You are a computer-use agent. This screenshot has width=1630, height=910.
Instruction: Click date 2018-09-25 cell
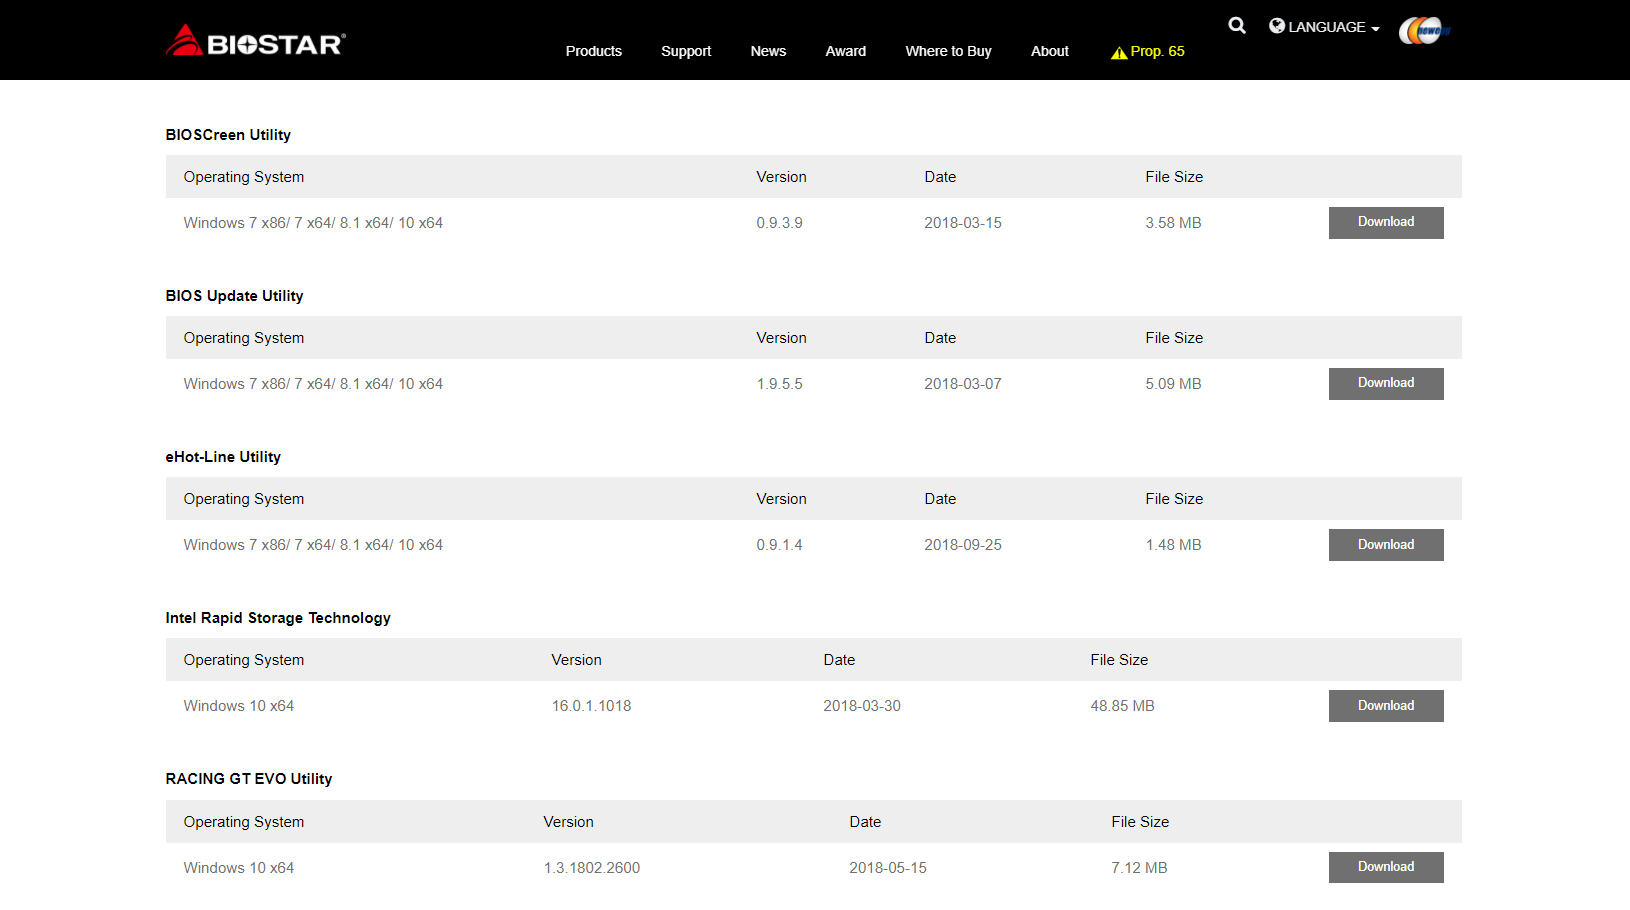[x=963, y=545]
